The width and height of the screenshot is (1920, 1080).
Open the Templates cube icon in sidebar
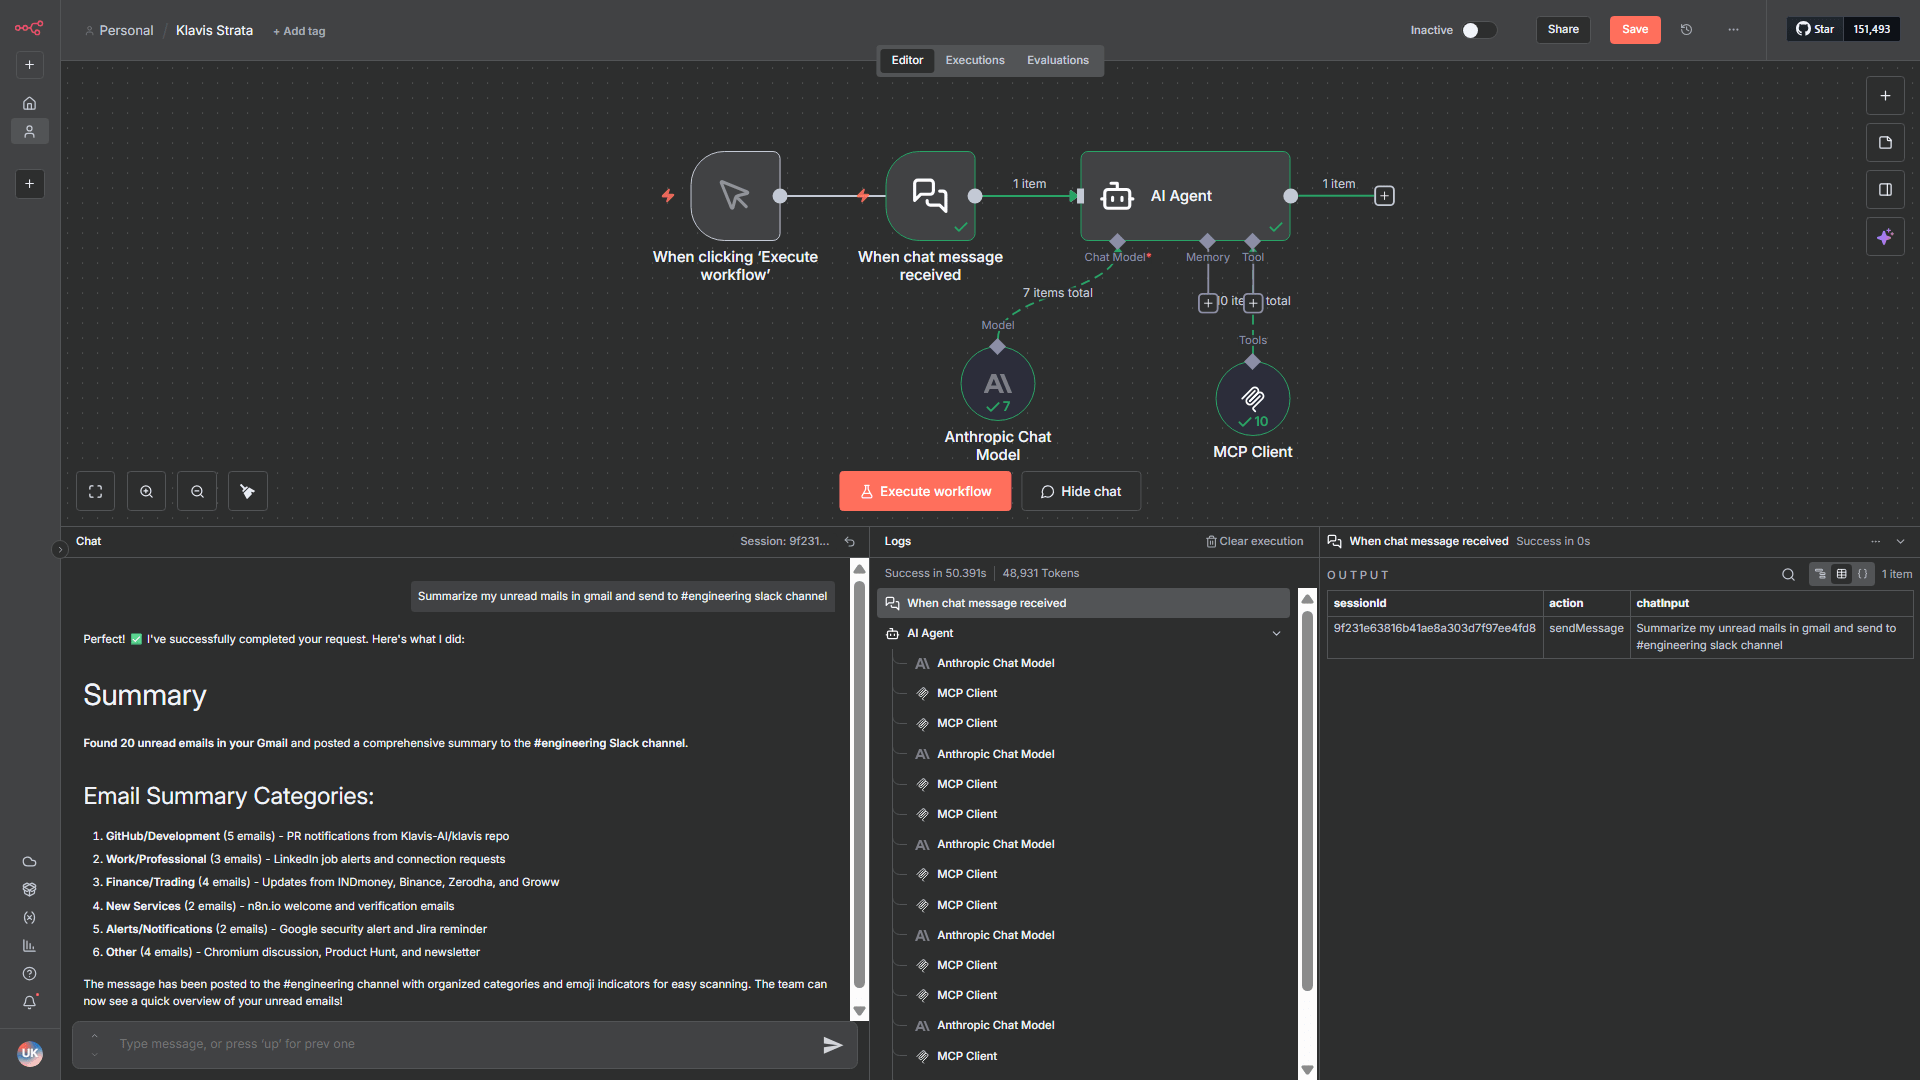tap(30, 889)
